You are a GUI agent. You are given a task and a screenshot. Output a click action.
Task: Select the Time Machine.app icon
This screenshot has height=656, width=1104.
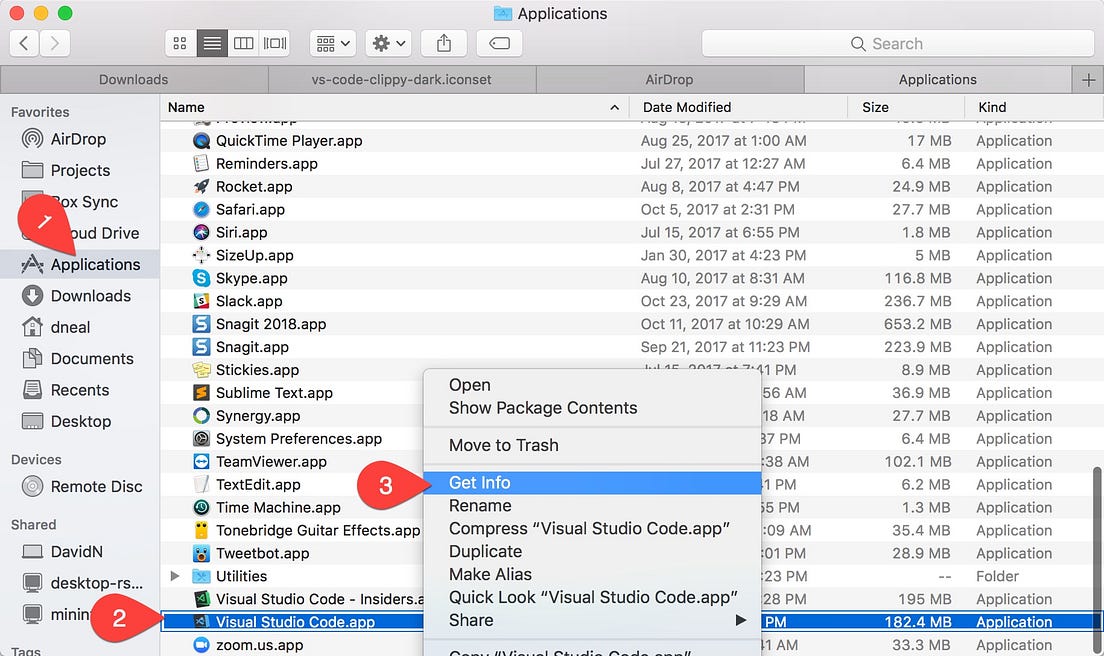pyautogui.click(x=200, y=507)
